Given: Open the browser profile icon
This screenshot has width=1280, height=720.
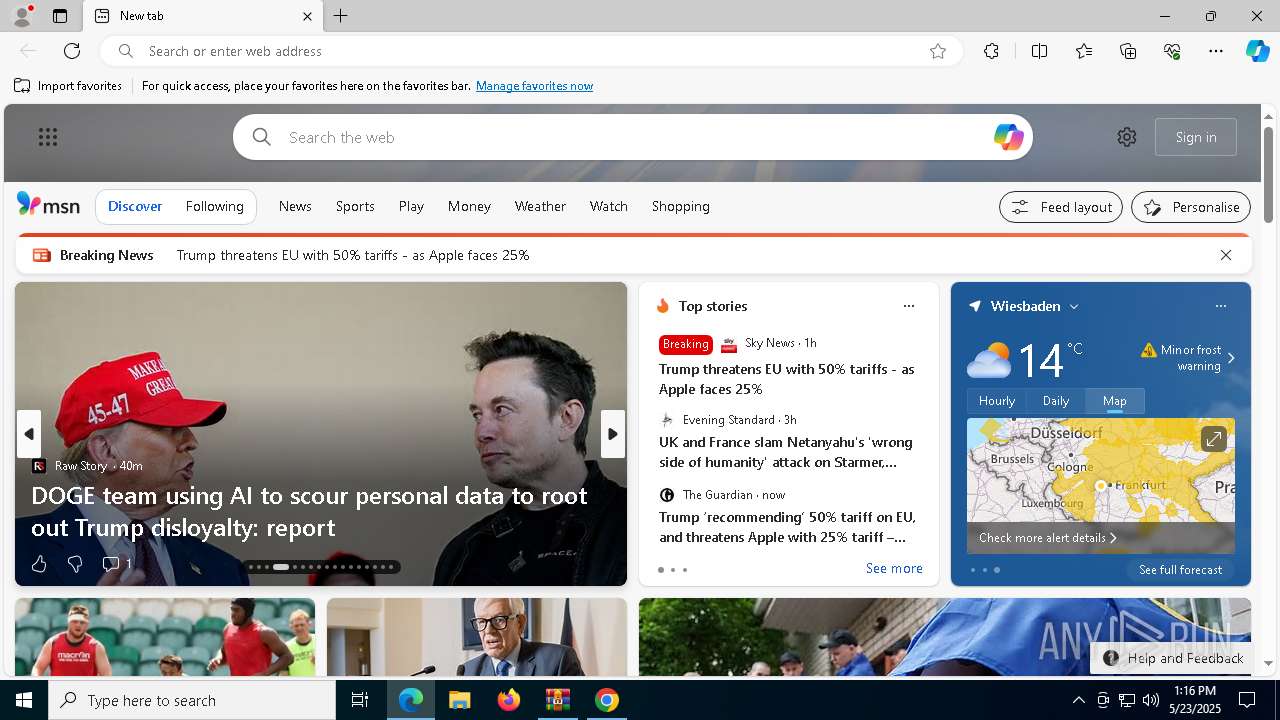Looking at the screenshot, I should pos(21,16).
